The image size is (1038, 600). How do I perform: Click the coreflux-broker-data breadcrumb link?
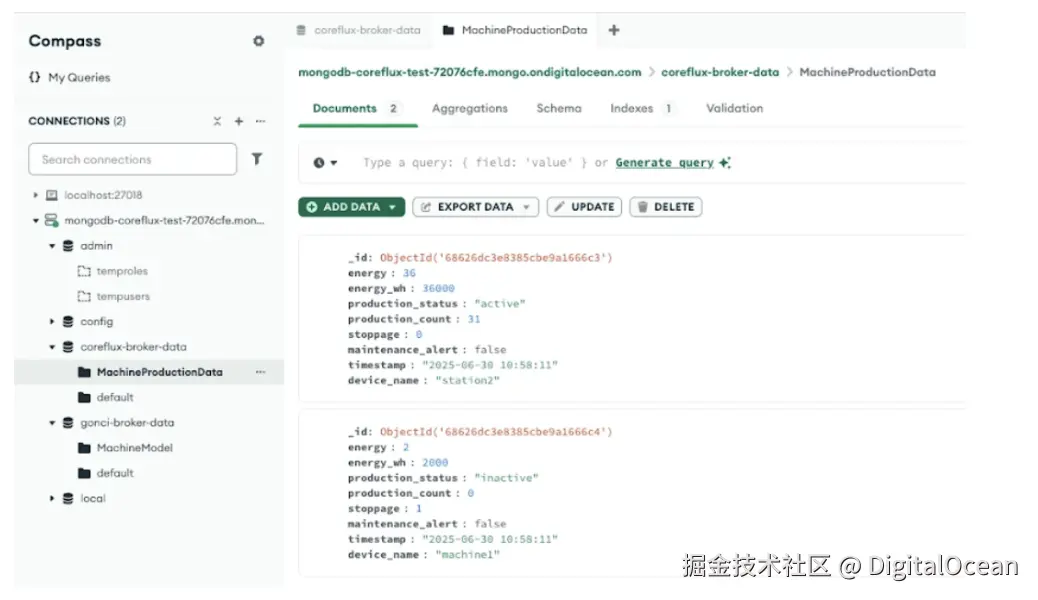720,72
